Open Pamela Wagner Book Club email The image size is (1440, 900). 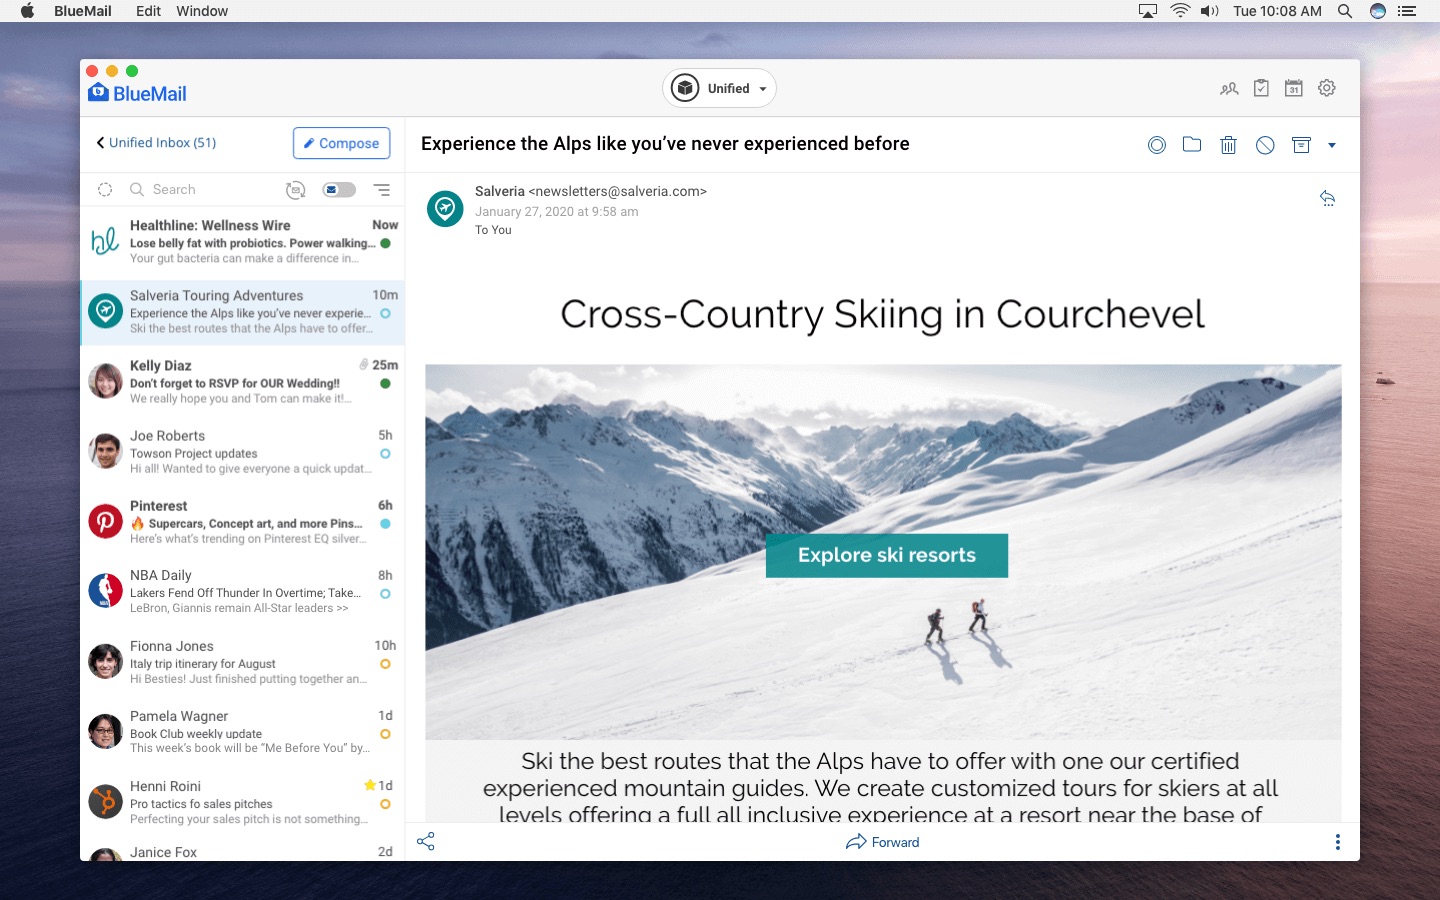coord(243,732)
